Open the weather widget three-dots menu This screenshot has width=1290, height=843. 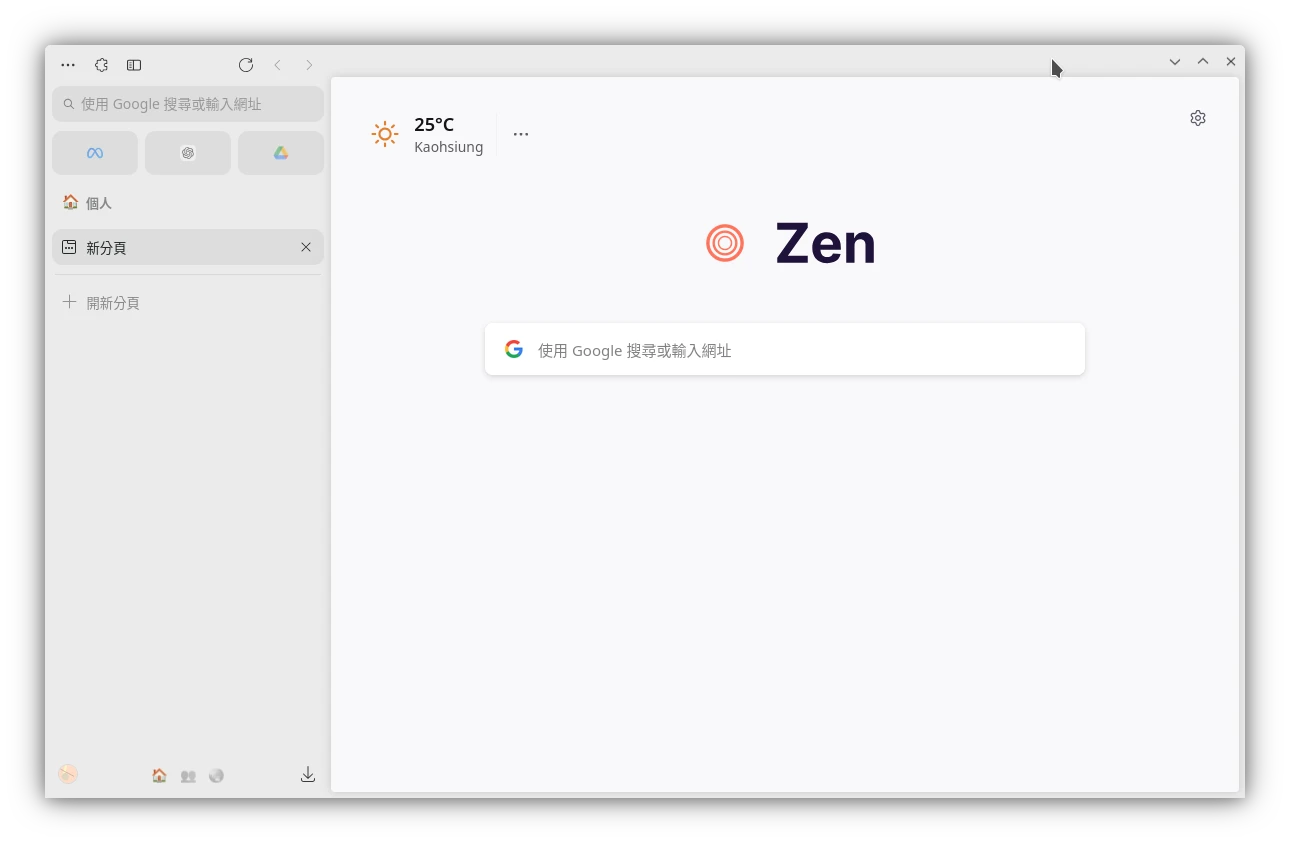click(521, 134)
